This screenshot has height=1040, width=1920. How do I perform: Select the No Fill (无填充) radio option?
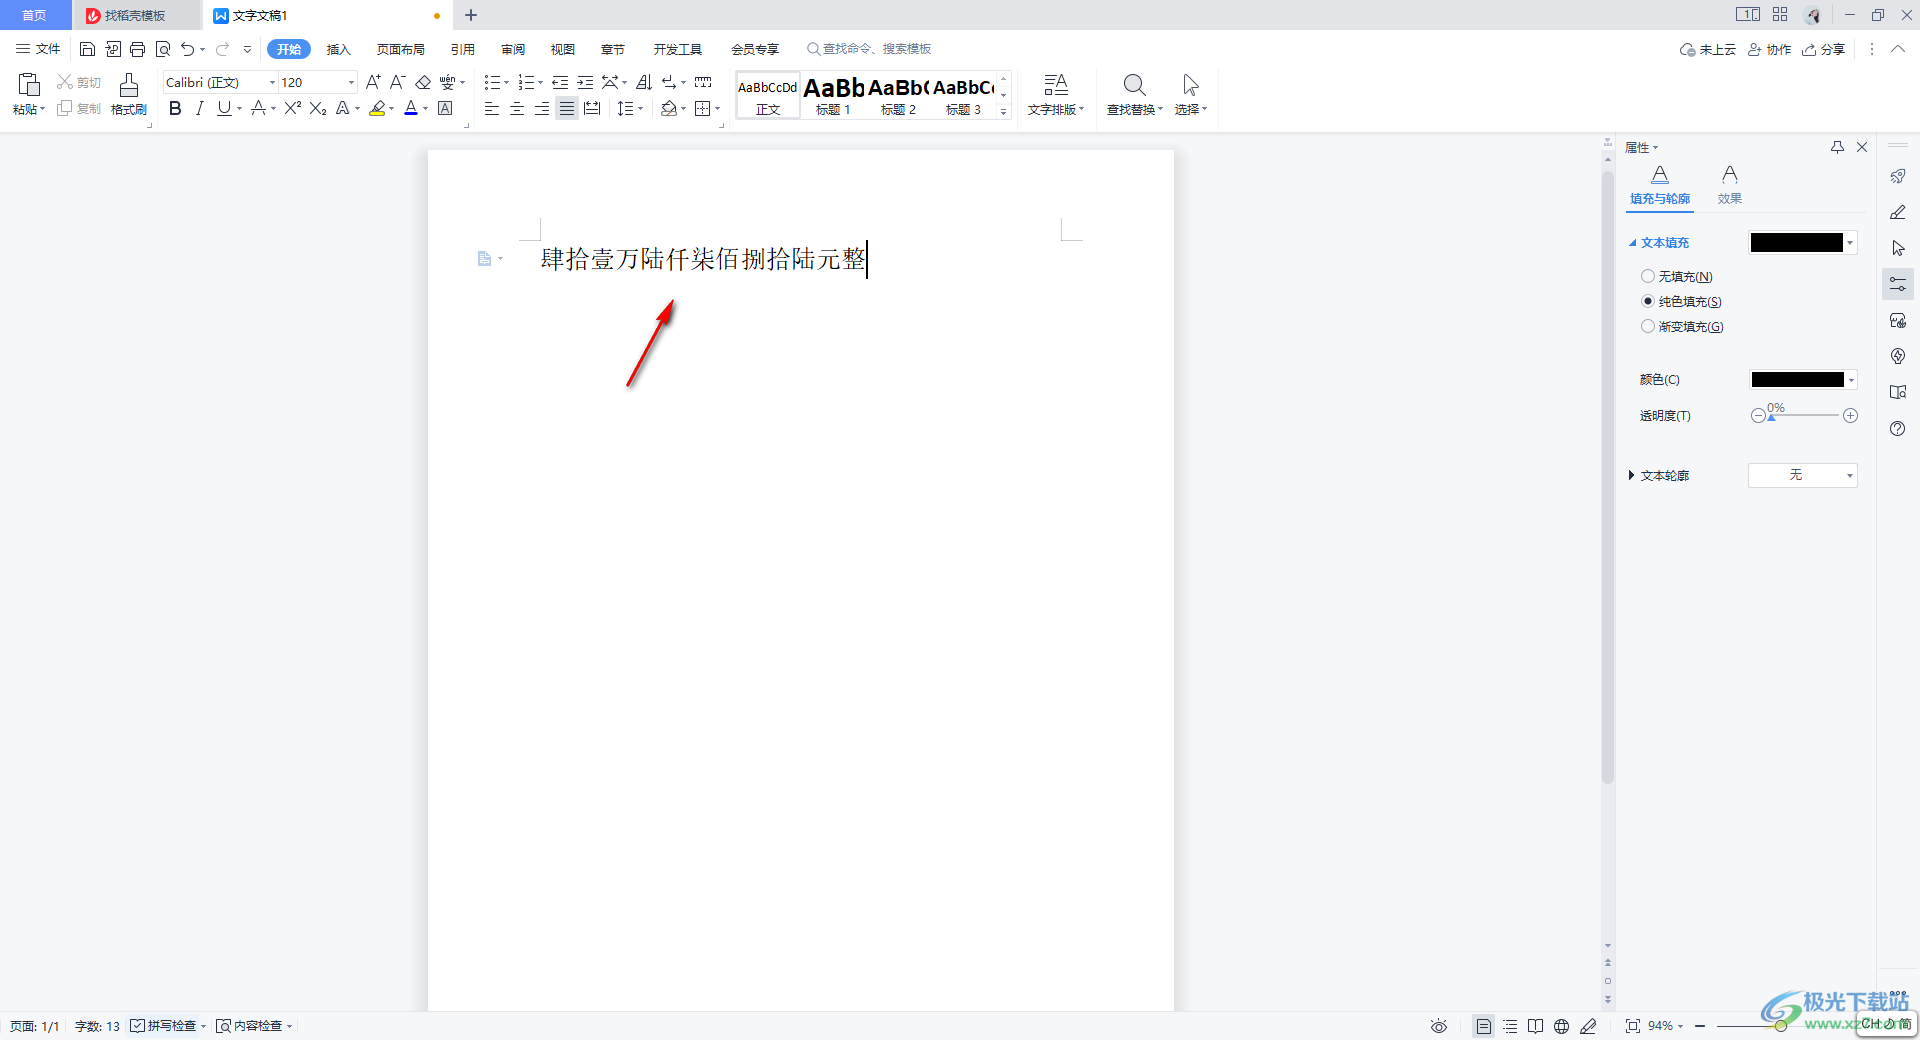(1648, 276)
